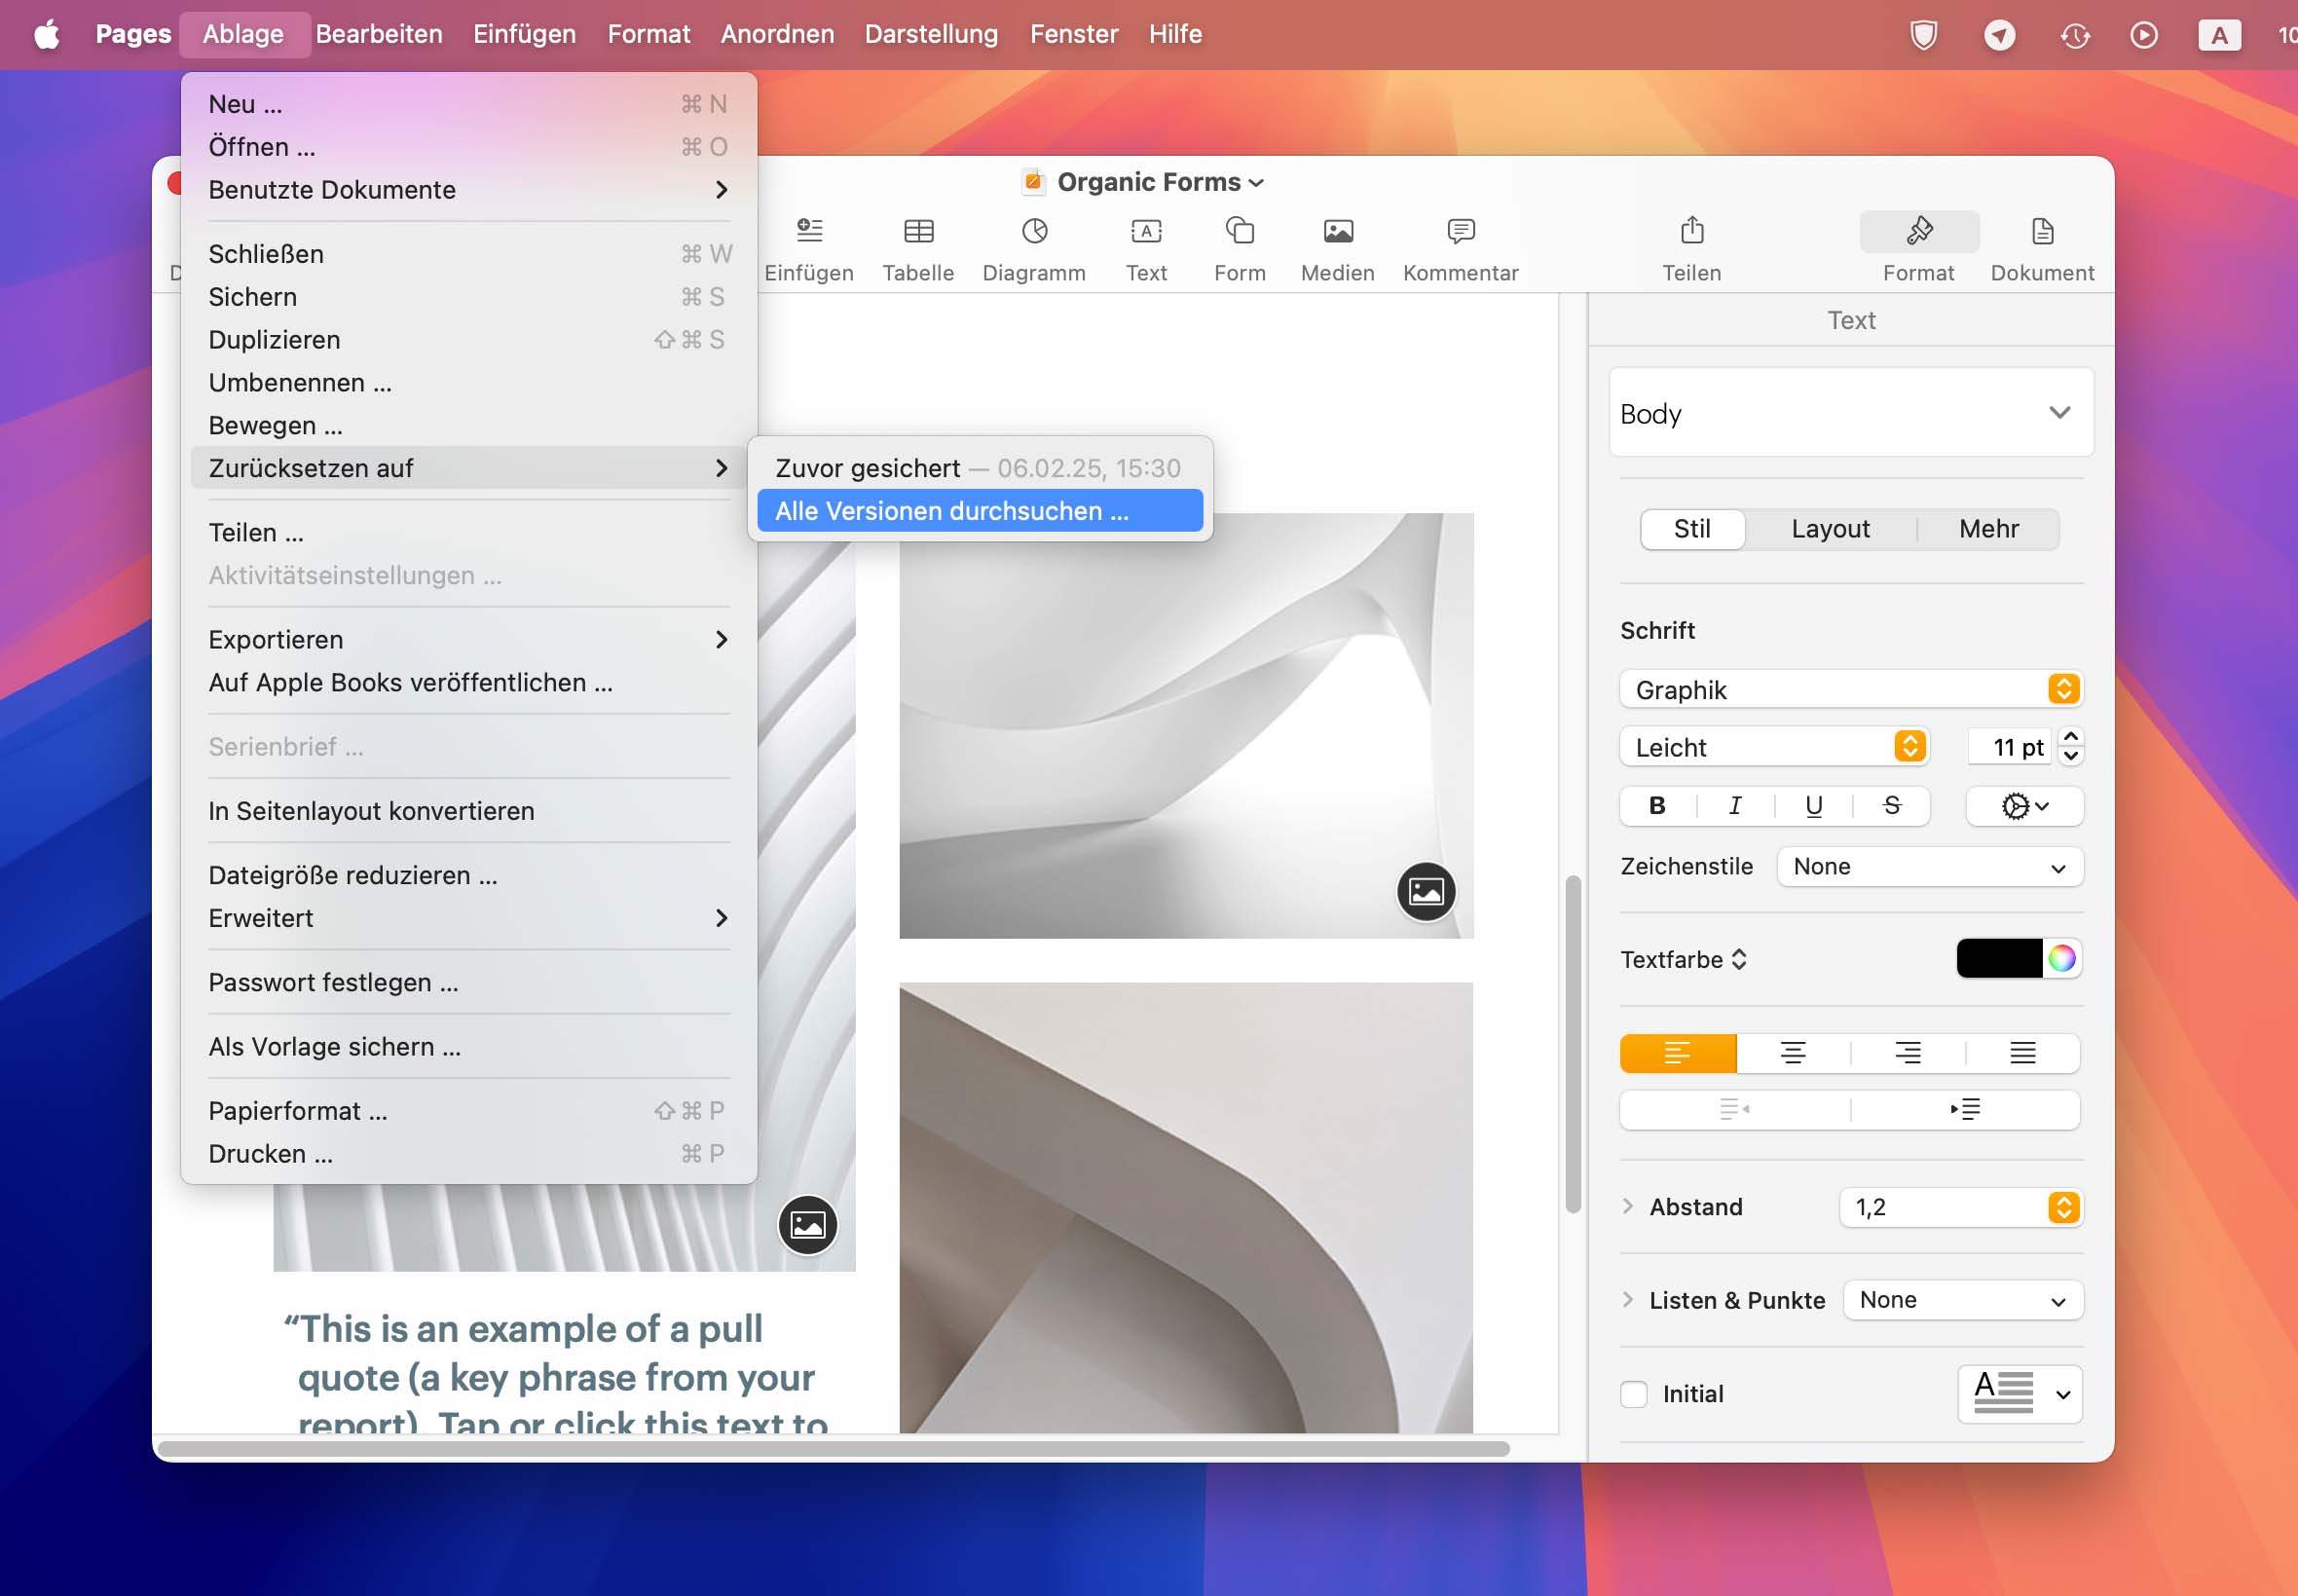Open the keyboard input source A icon
This screenshot has width=2298, height=1596.
point(2218,35)
